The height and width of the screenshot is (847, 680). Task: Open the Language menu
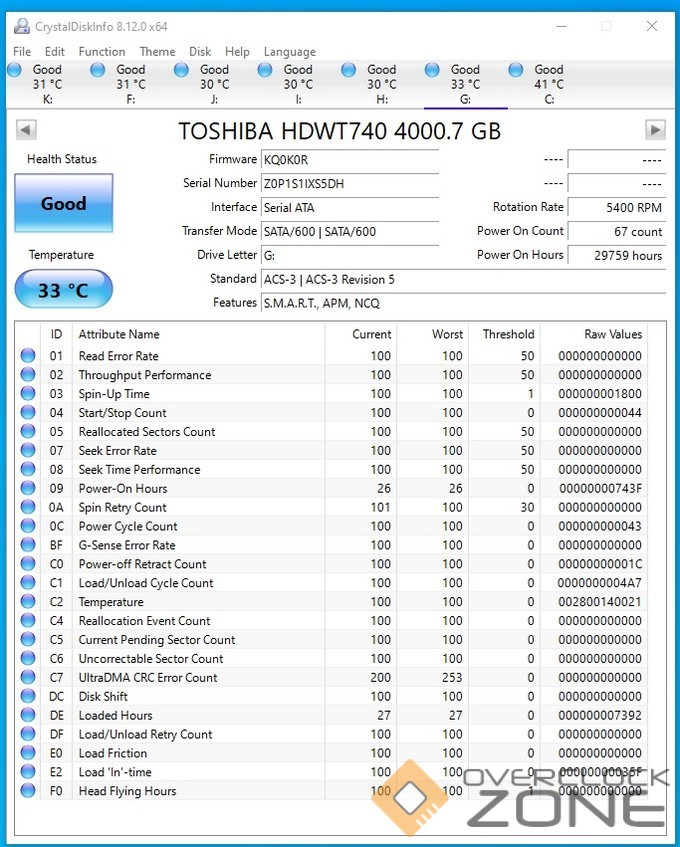click(x=289, y=52)
